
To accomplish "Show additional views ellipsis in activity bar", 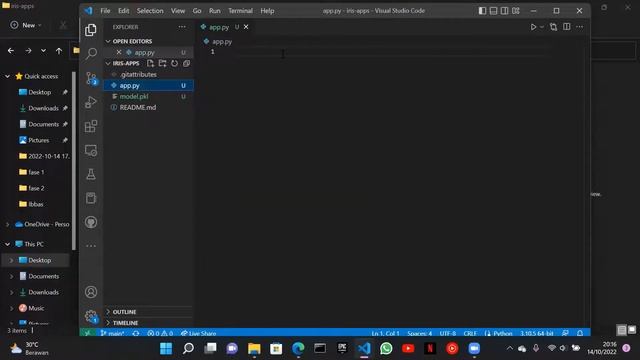I will click(x=91, y=246).
